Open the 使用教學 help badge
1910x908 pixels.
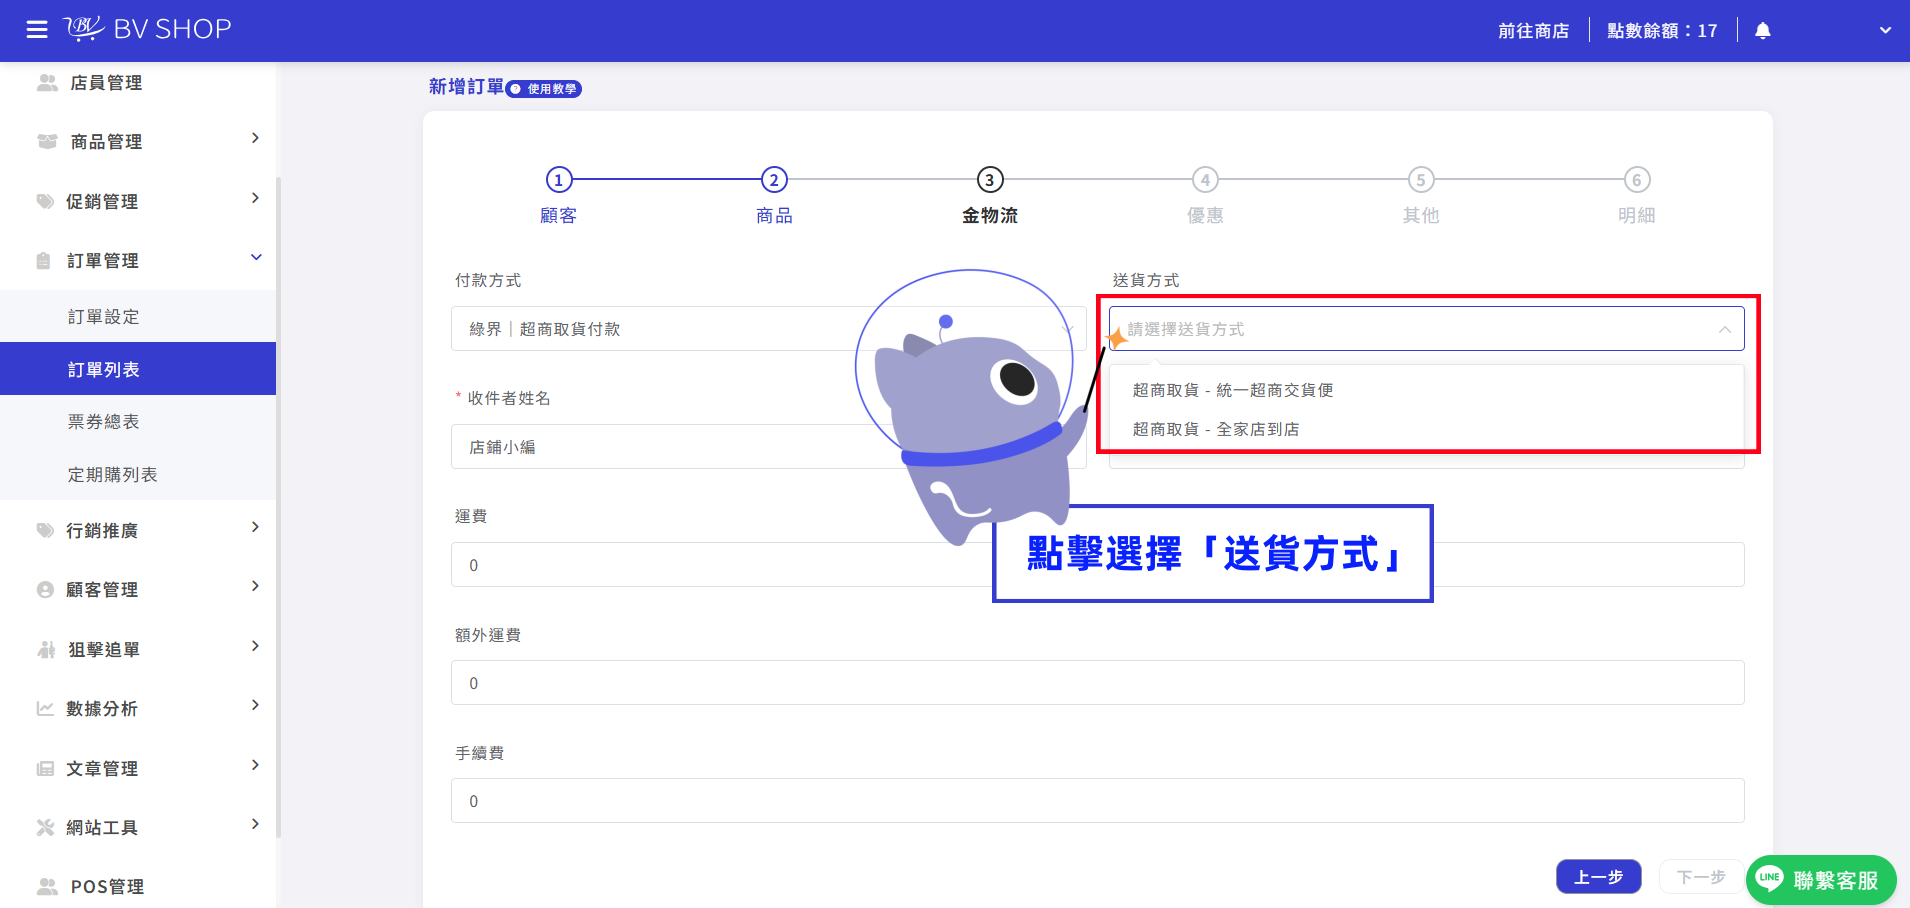544,89
